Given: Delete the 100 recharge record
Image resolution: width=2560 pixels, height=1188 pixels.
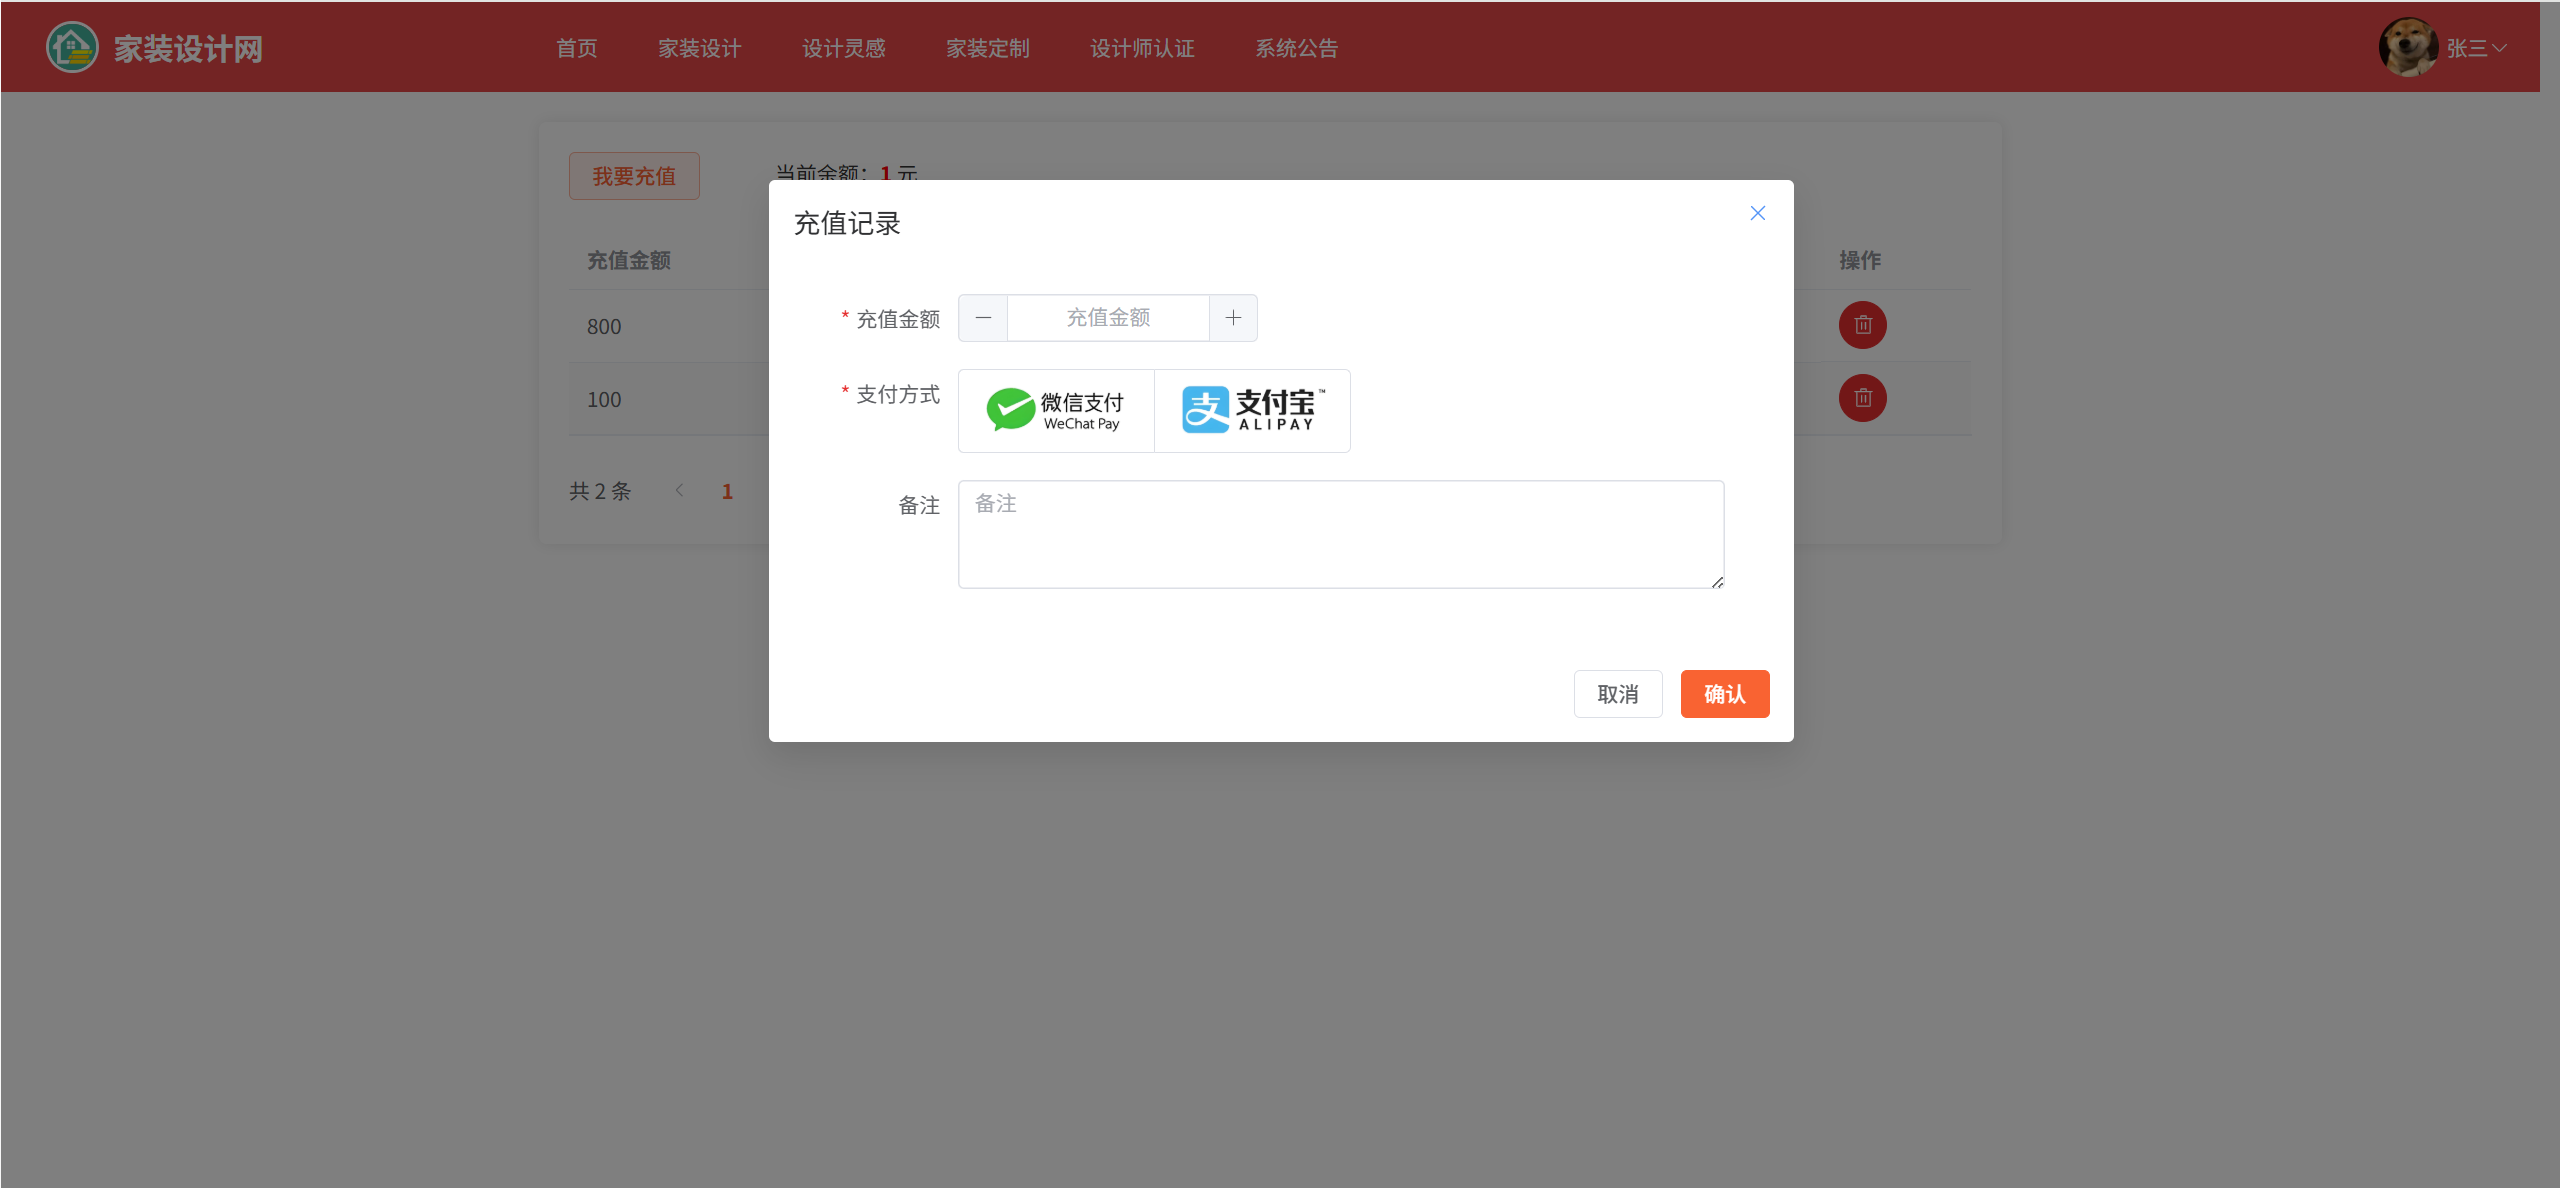Looking at the screenshot, I should click(1862, 398).
